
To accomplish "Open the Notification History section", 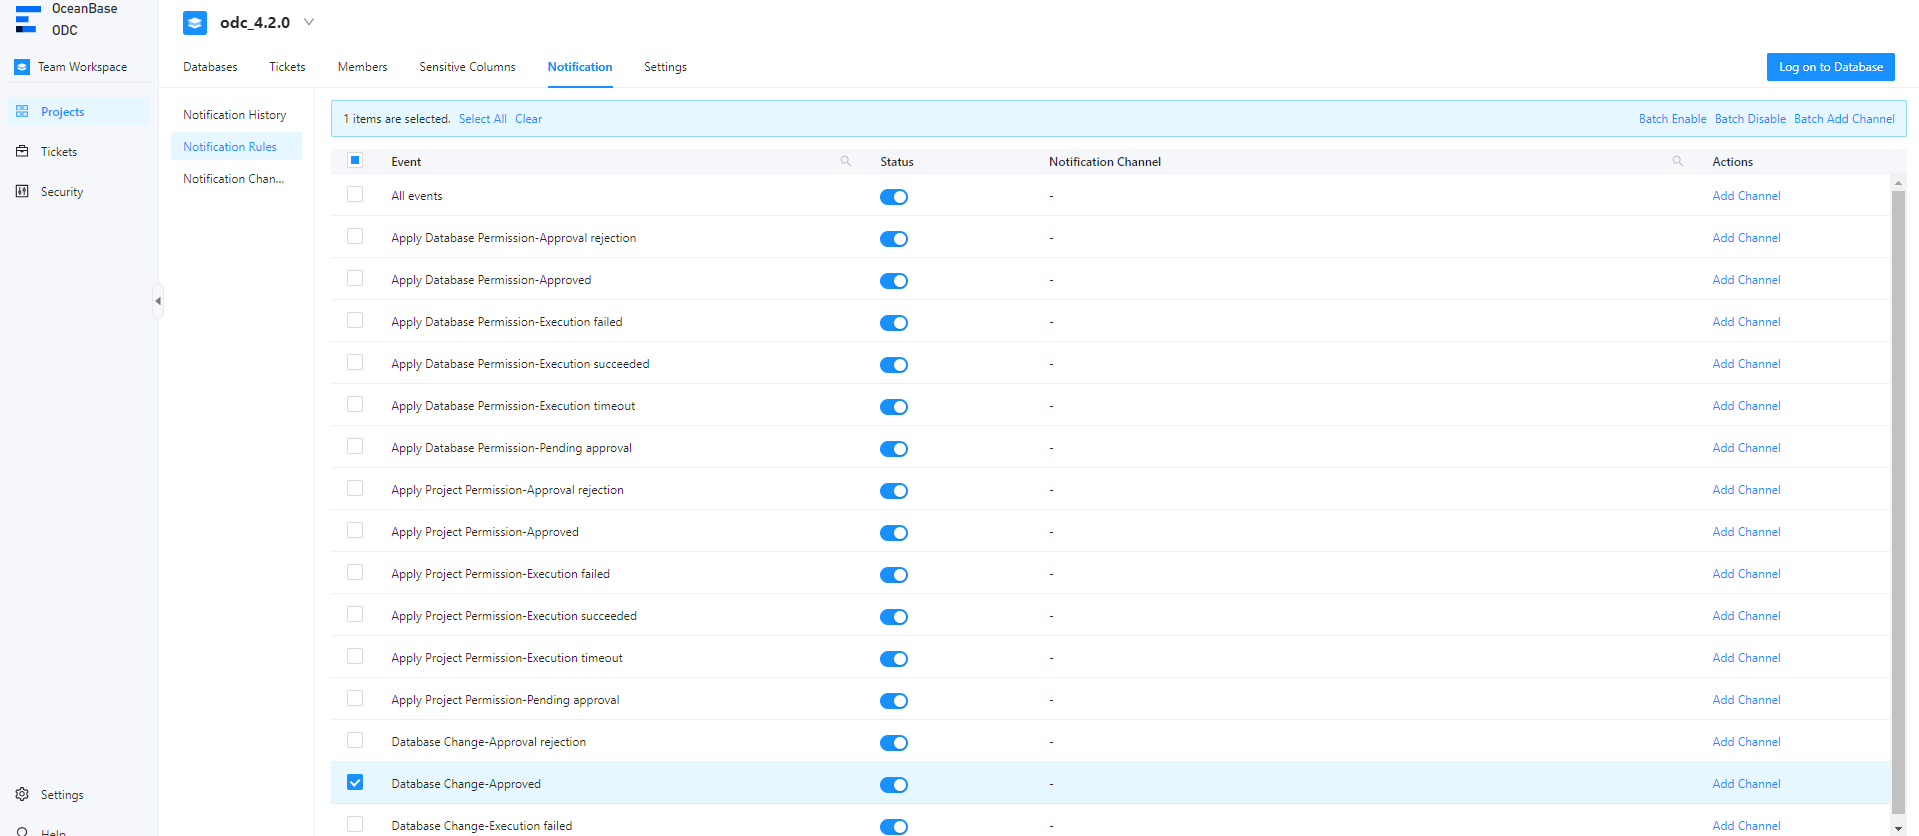I will [x=234, y=115].
